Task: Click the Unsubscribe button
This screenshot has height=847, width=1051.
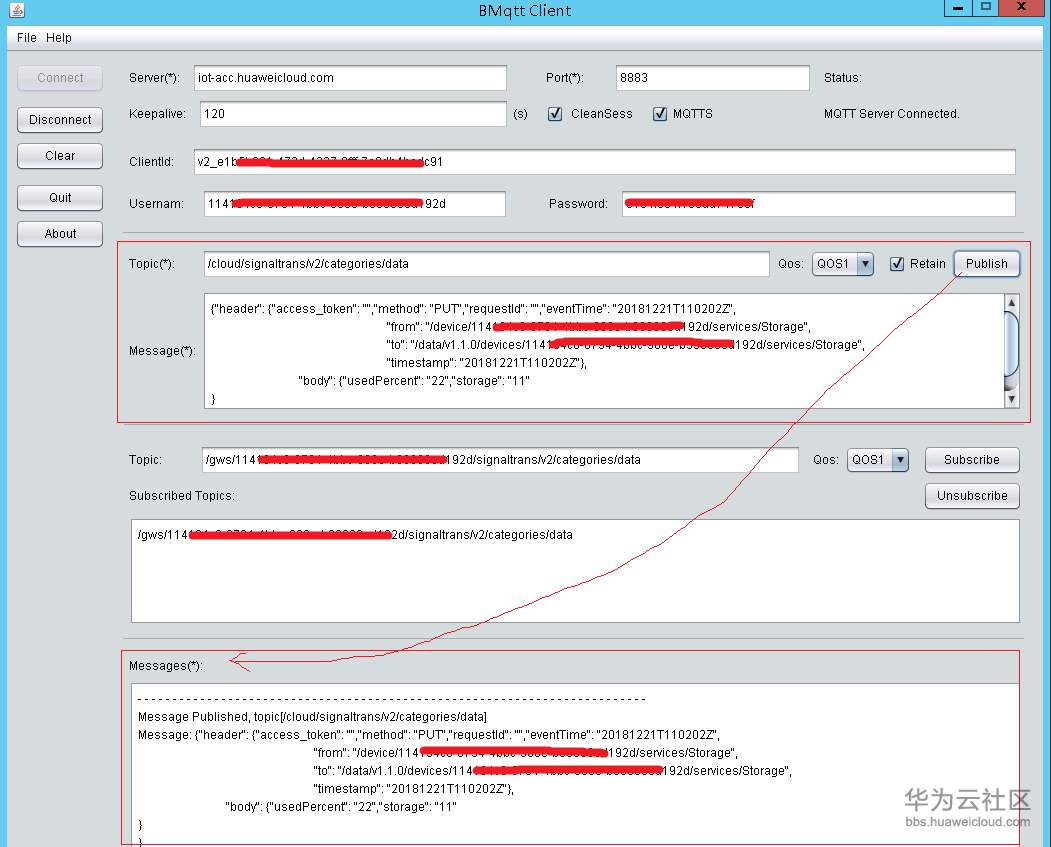Action: [x=972, y=496]
